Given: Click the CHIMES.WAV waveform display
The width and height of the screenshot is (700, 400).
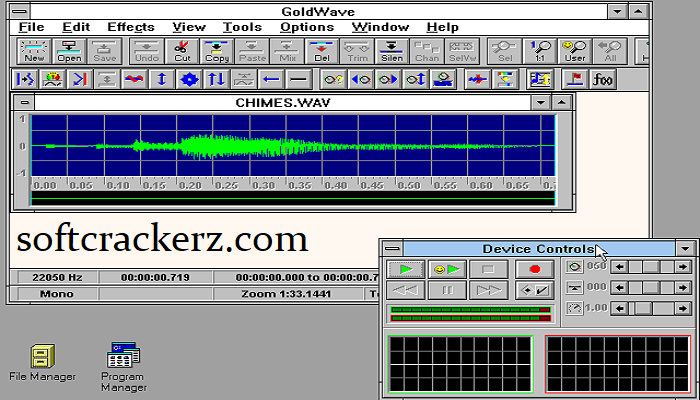Looking at the screenshot, I should (293, 146).
